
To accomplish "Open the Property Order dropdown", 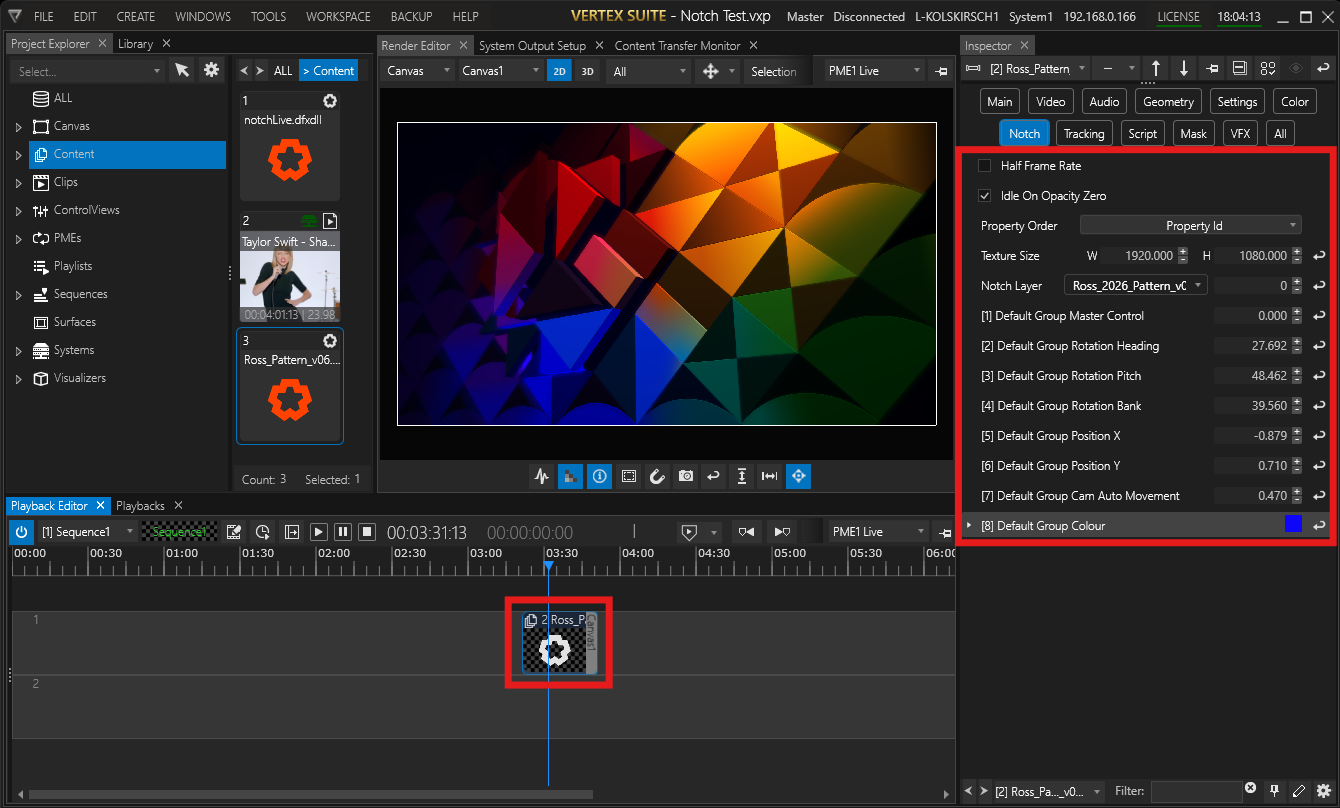I will point(1190,226).
